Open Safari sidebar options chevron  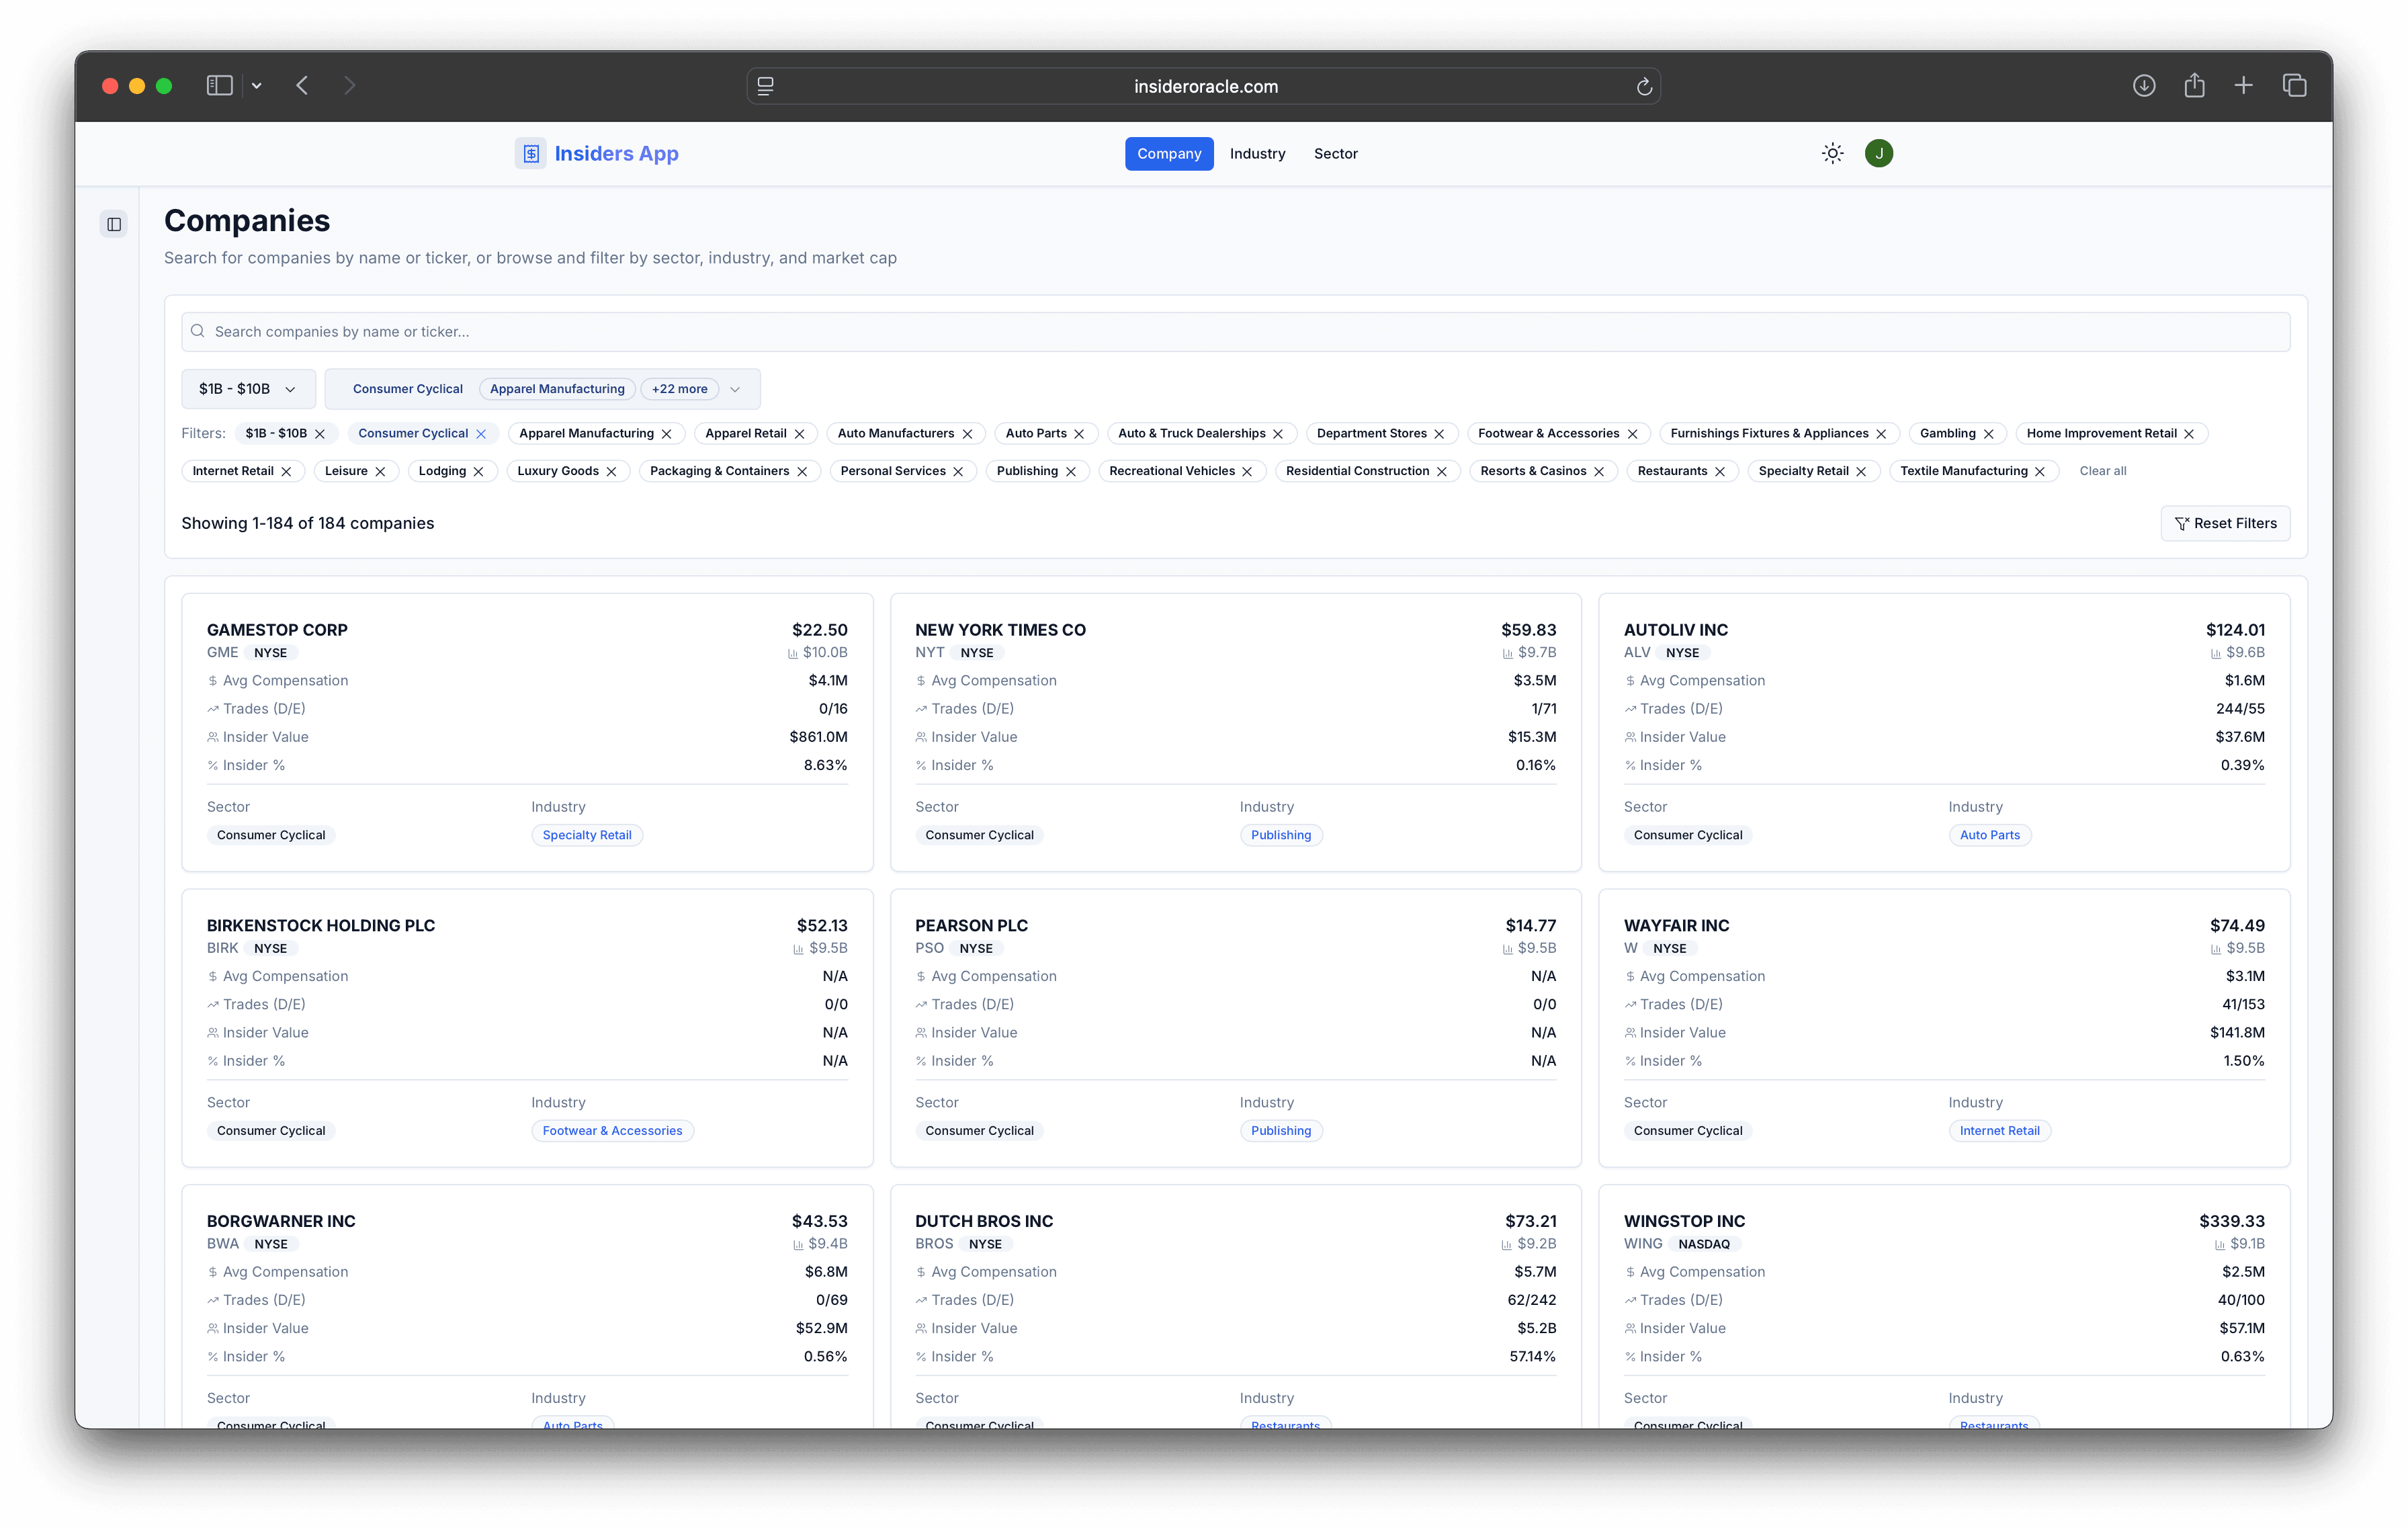pos(257,86)
